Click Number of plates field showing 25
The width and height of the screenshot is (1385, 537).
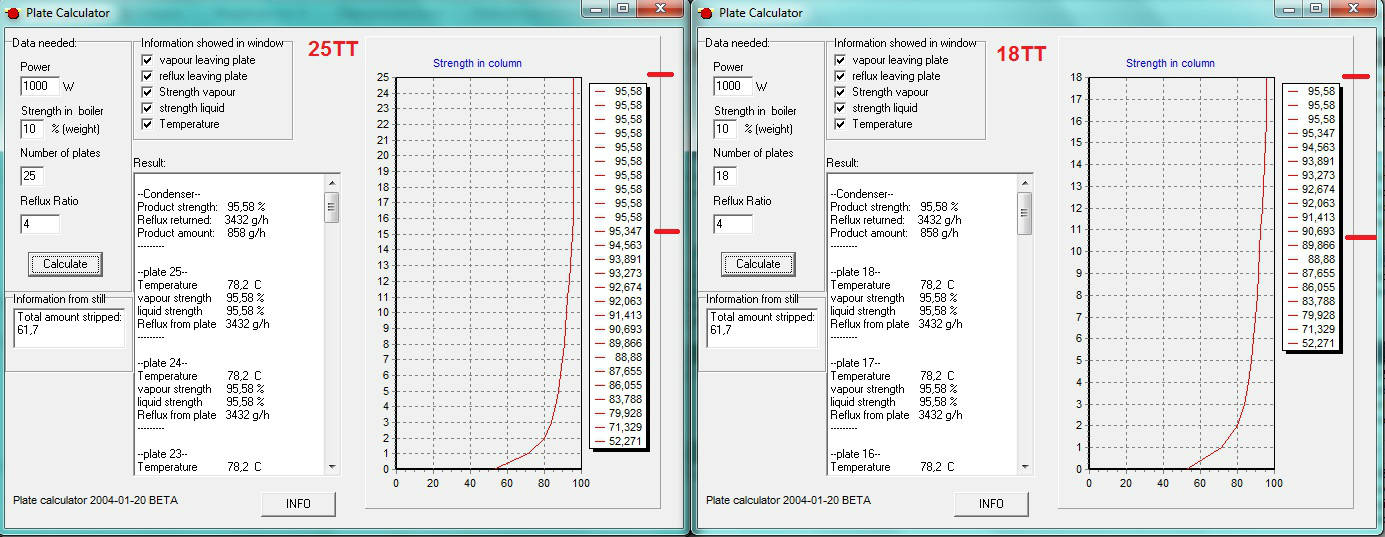pos(32,176)
